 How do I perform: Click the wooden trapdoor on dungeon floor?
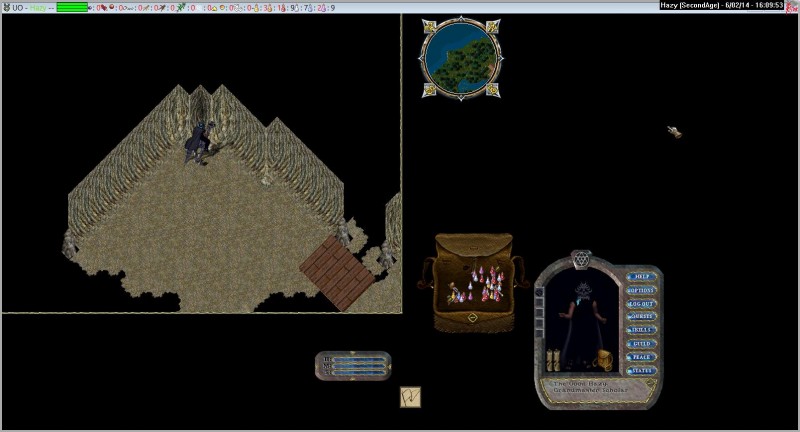[x=334, y=263]
